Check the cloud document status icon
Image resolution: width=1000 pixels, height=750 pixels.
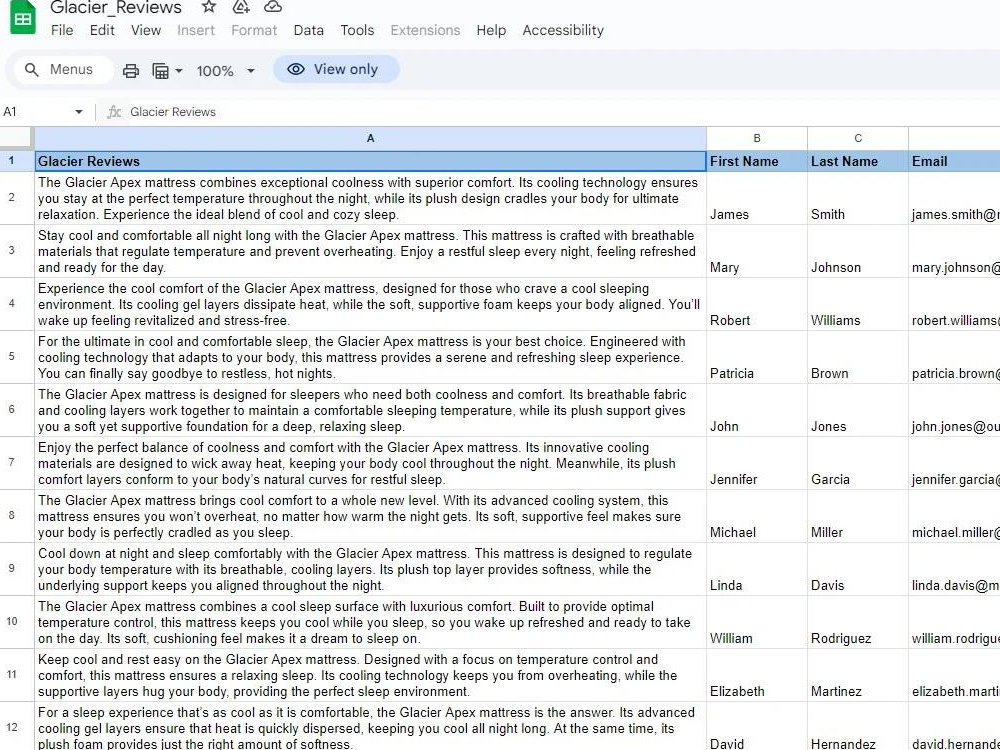pyautogui.click(x=273, y=7)
